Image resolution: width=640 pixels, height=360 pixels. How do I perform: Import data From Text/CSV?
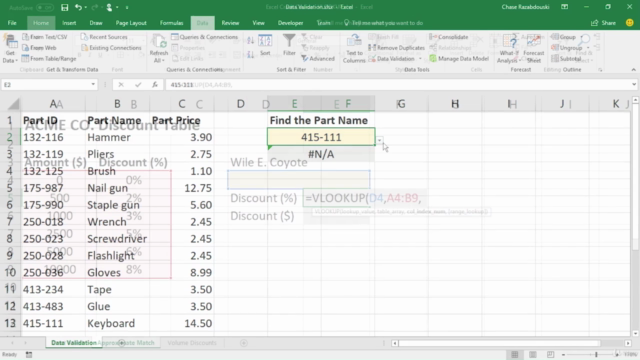44,37
